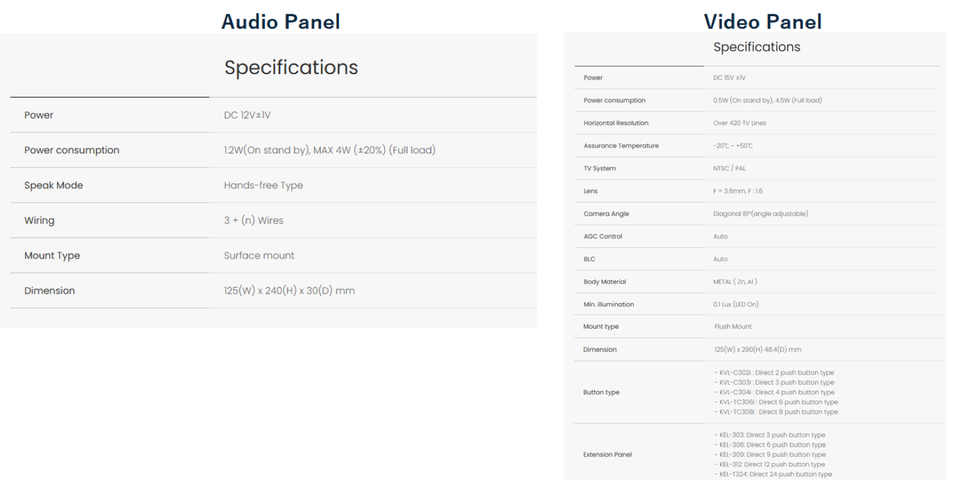Click the Assurance Temperature label
The width and height of the screenshot is (960, 487).
point(620,146)
